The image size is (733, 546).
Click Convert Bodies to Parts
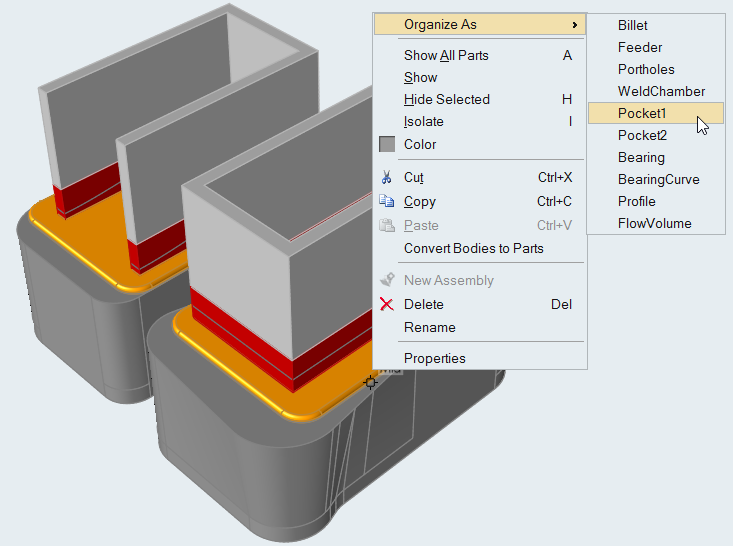473,248
